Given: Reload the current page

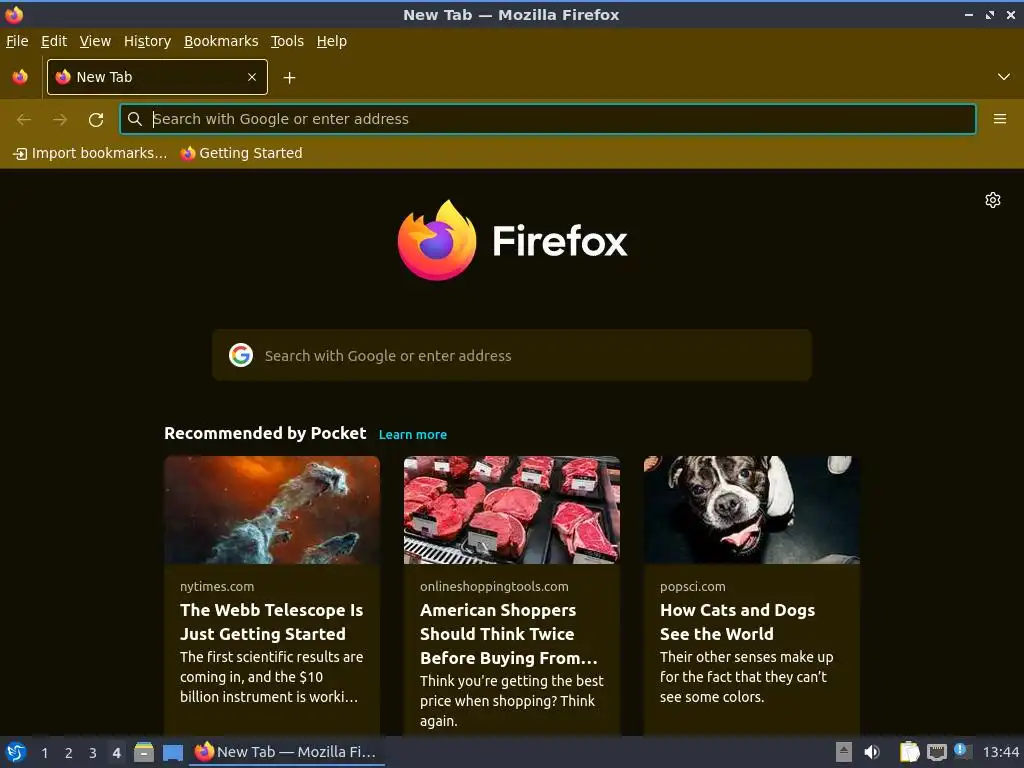Looking at the screenshot, I should point(96,120).
